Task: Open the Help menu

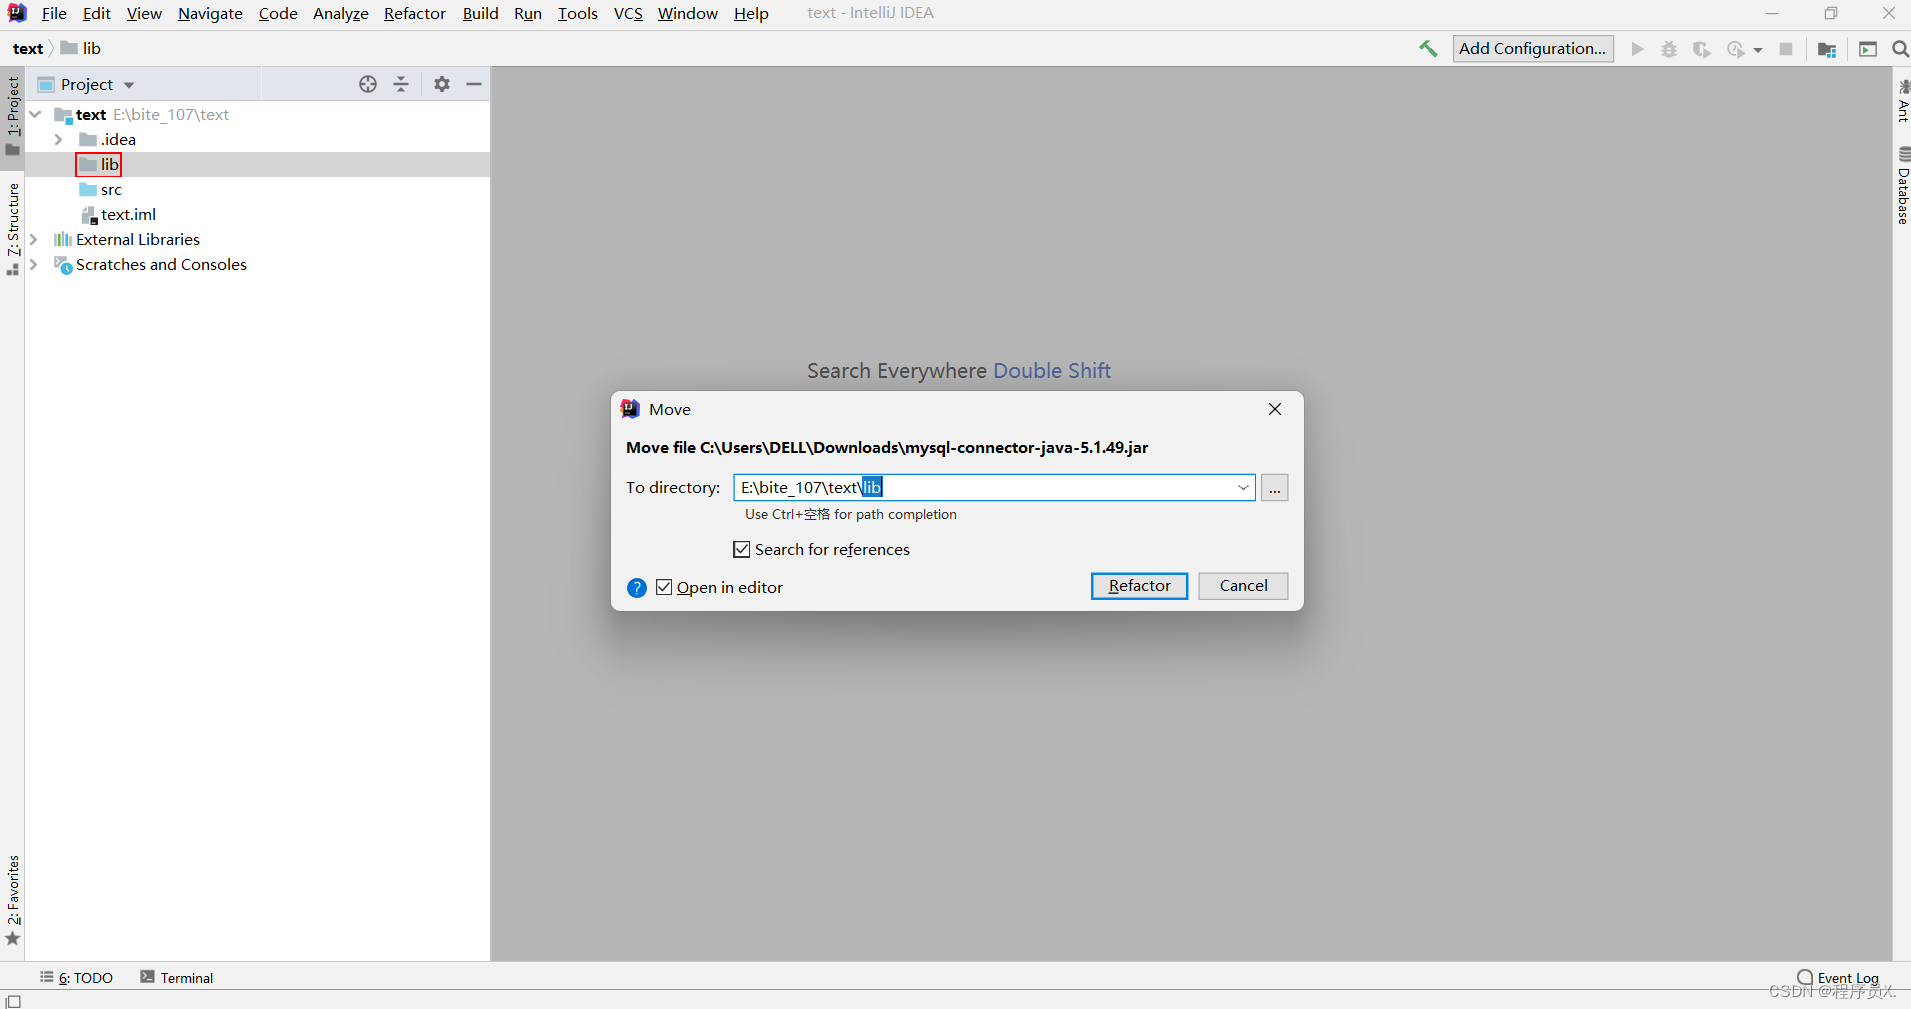Action: [751, 13]
